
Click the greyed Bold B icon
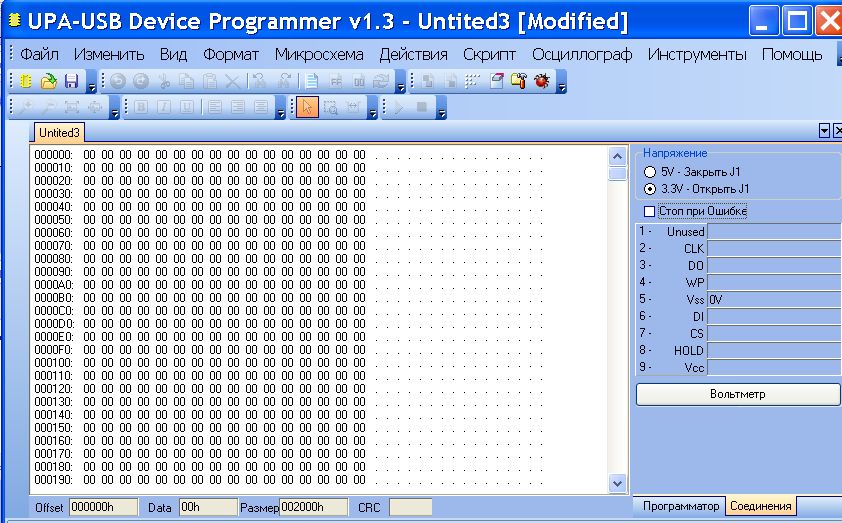point(141,107)
